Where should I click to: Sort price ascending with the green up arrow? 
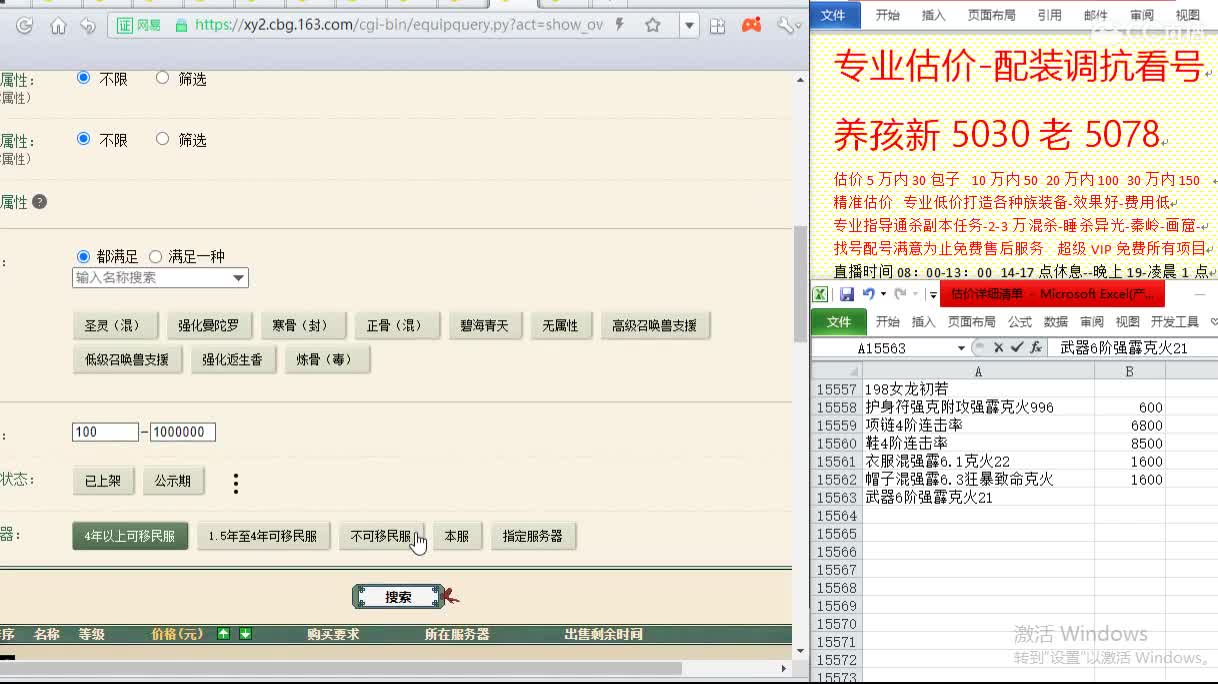click(x=224, y=634)
